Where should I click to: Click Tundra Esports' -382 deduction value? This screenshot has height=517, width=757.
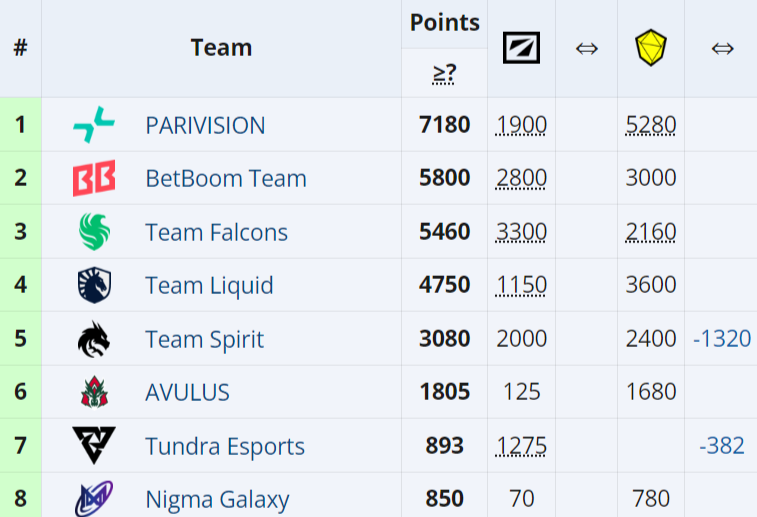(722, 445)
